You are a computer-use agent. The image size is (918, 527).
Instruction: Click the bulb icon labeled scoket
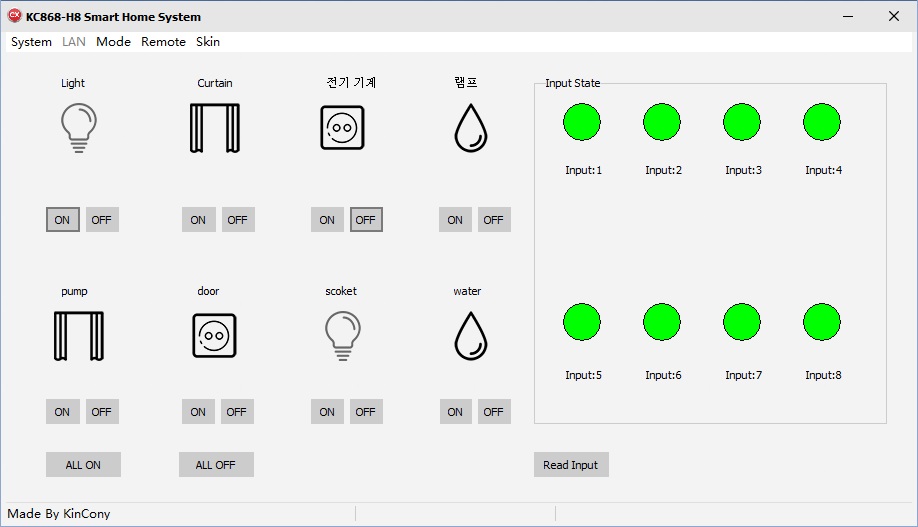342,334
